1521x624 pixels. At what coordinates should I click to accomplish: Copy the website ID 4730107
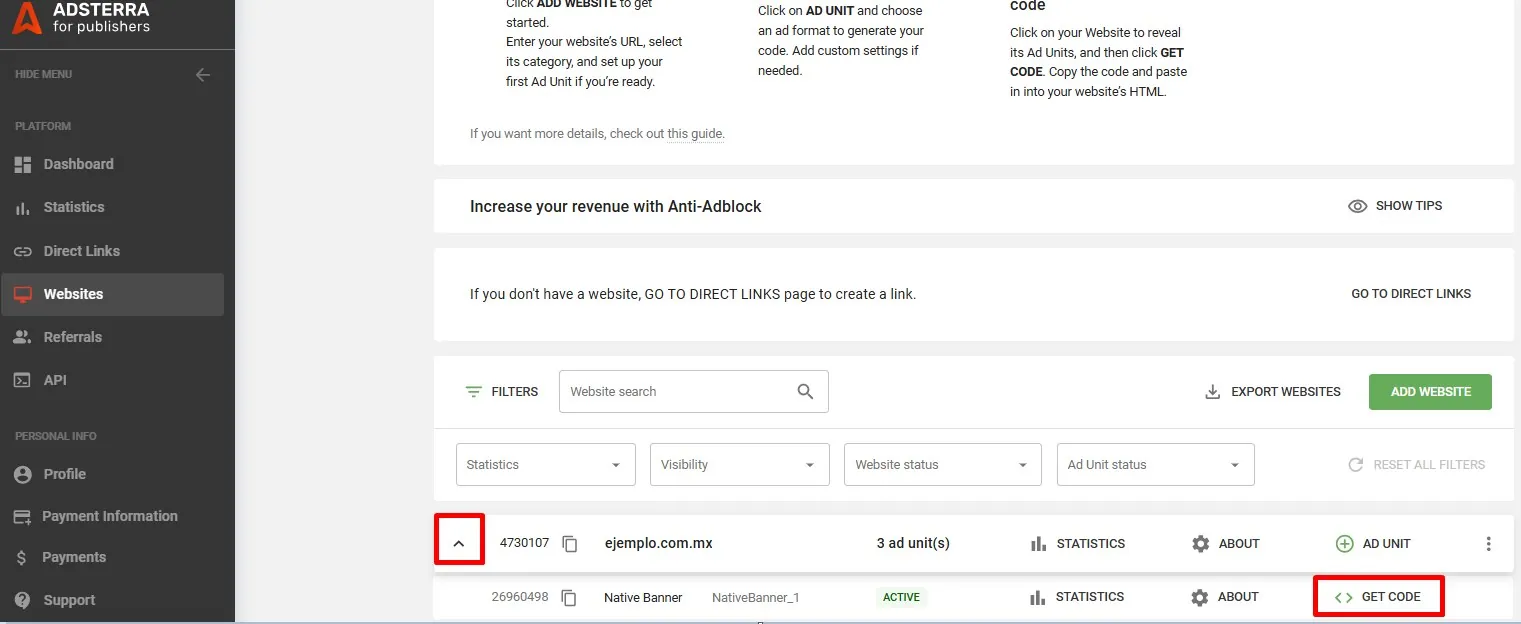569,543
